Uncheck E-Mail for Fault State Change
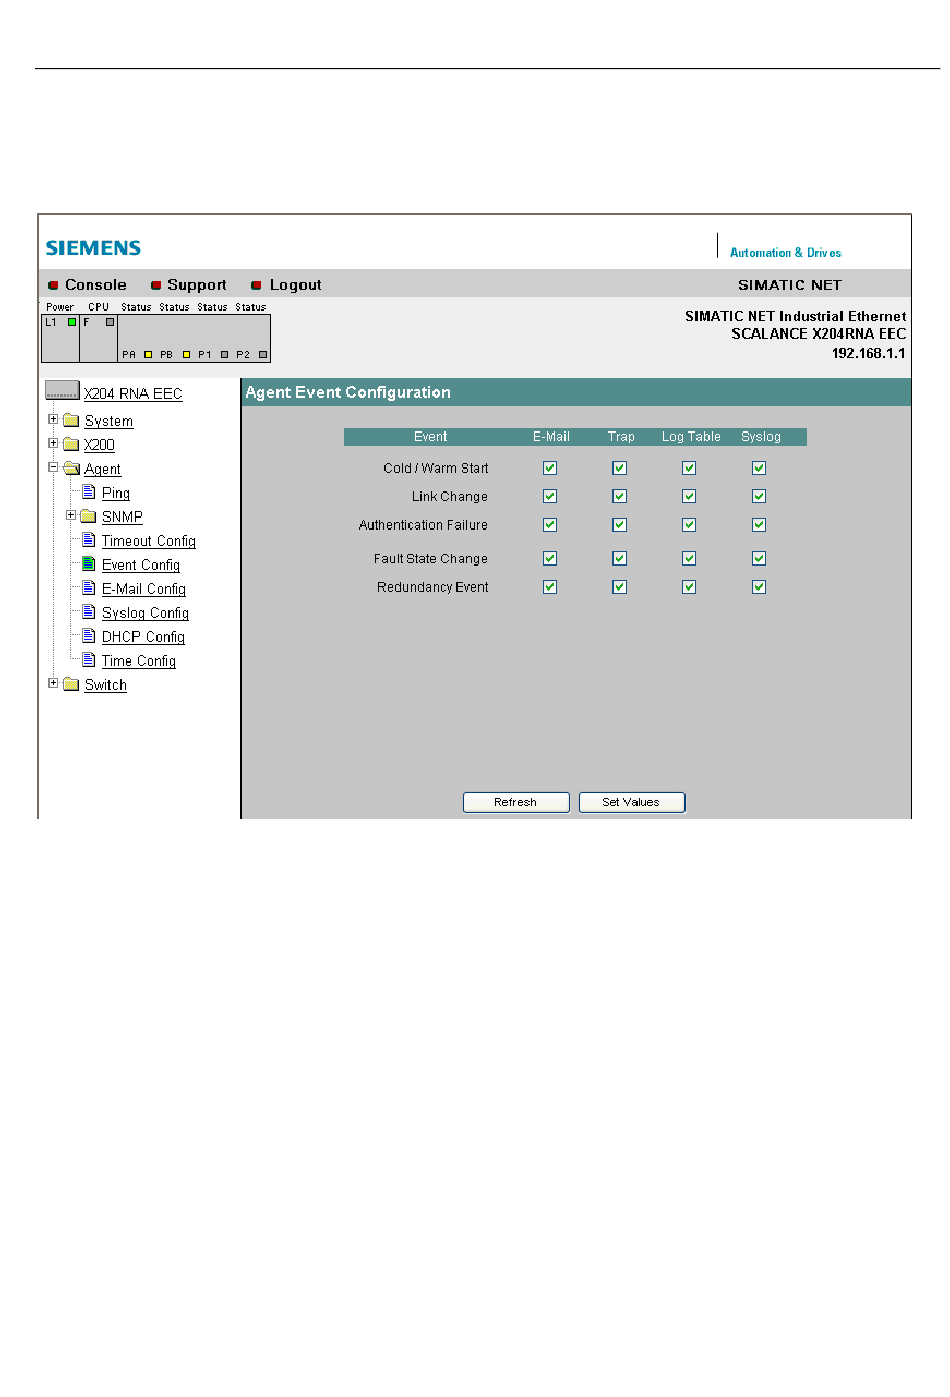 (x=550, y=559)
